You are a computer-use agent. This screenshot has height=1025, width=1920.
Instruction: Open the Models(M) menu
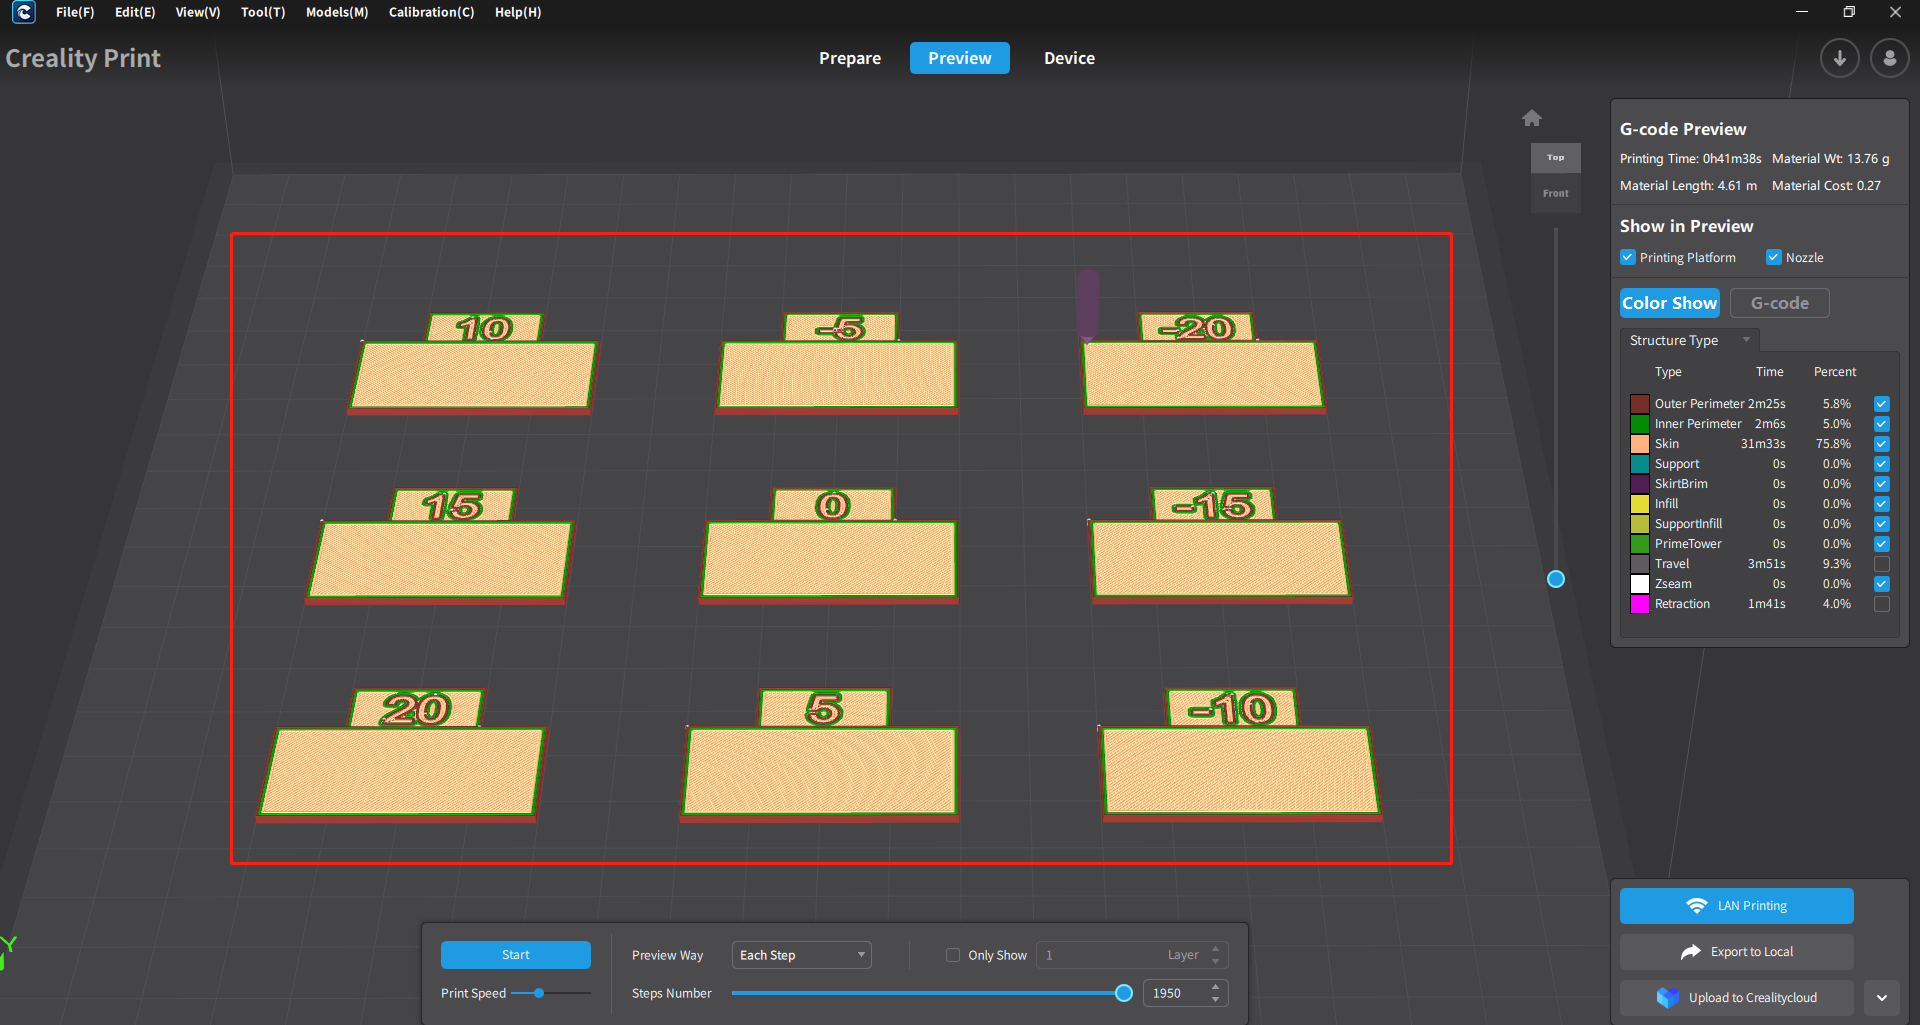(337, 12)
